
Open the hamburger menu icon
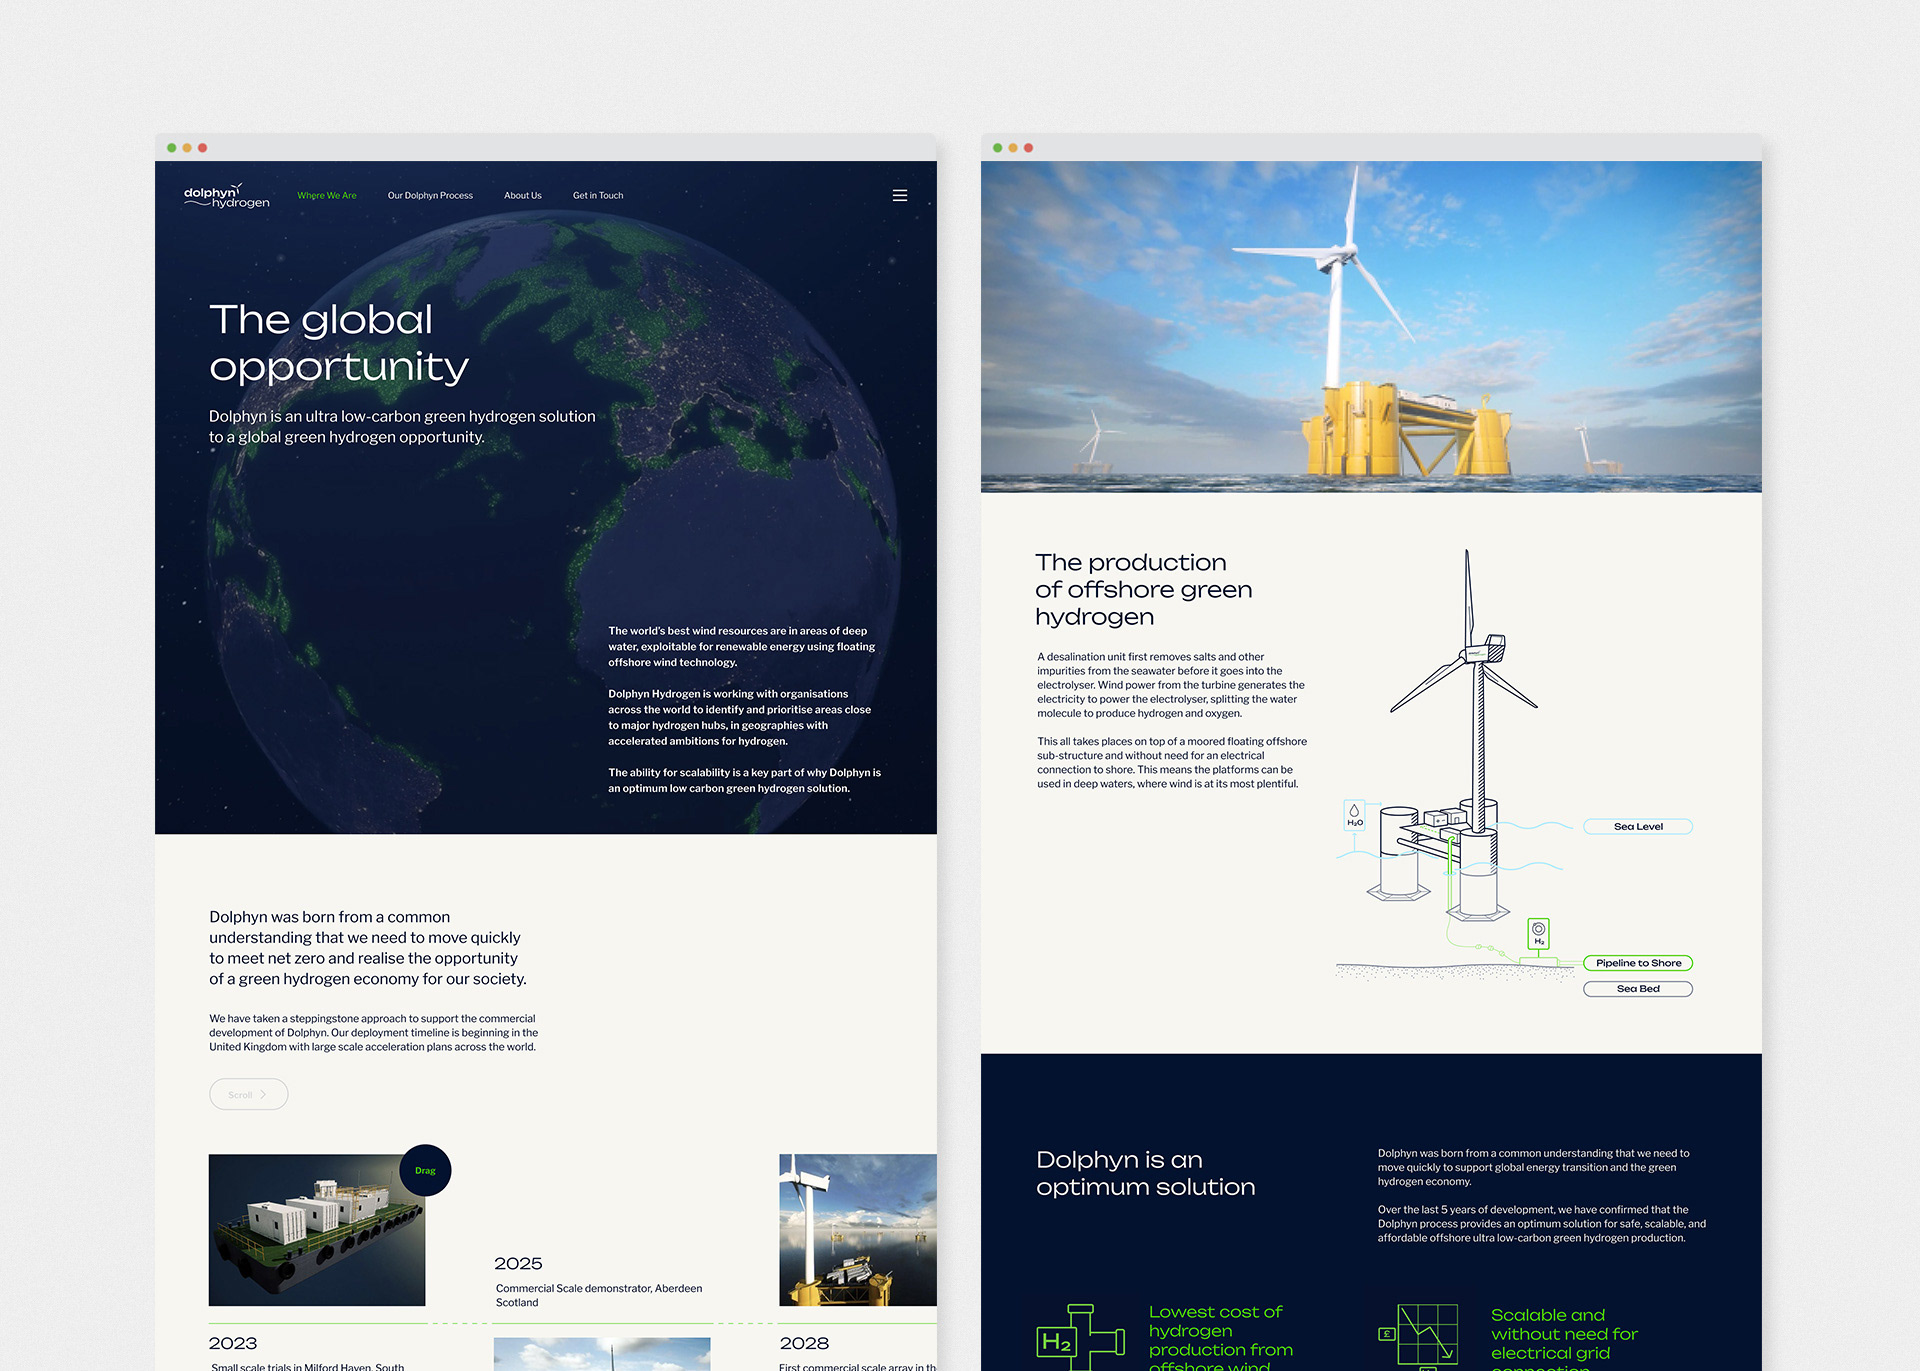(900, 196)
